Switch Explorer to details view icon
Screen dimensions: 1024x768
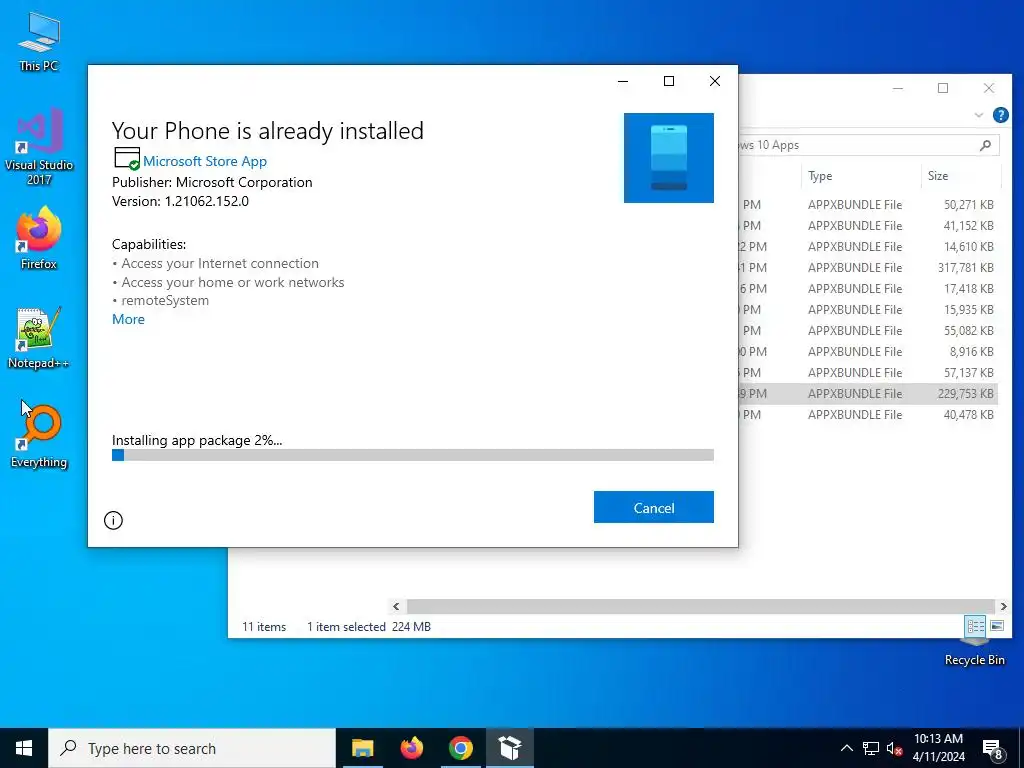point(975,626)
